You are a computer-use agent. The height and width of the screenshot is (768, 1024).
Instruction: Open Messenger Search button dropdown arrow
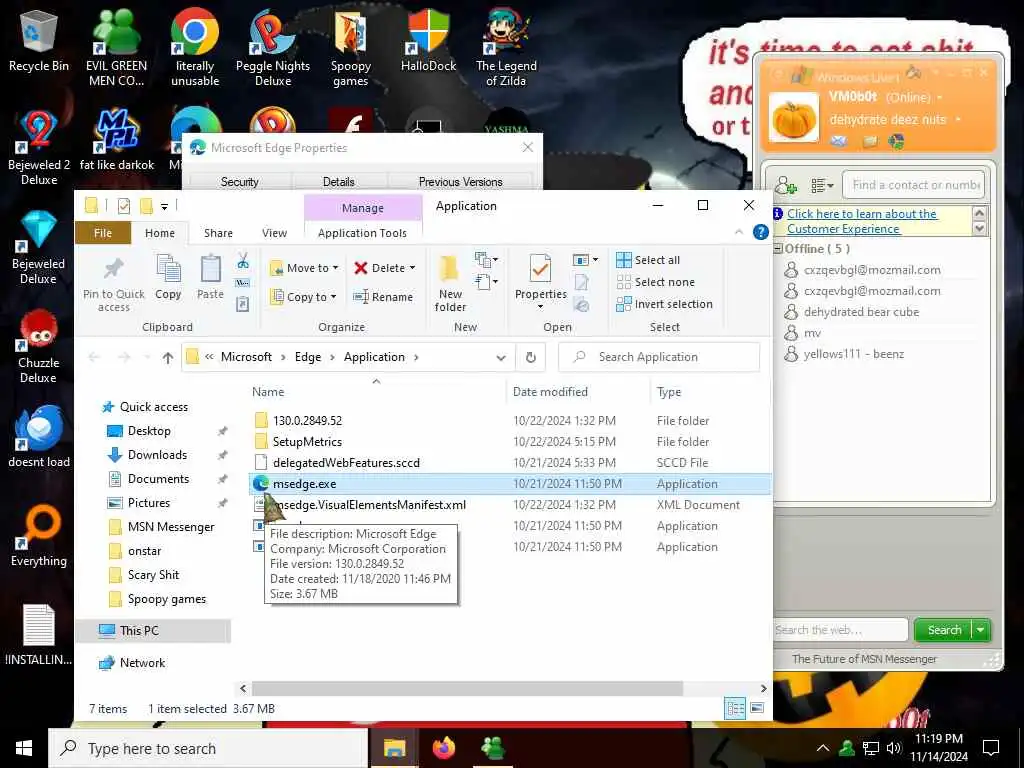(980, 630)
